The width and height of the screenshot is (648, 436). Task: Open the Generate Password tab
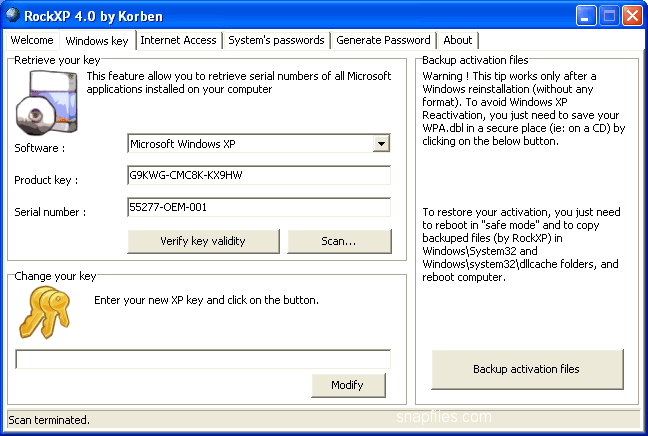click(x=383, y=41)
